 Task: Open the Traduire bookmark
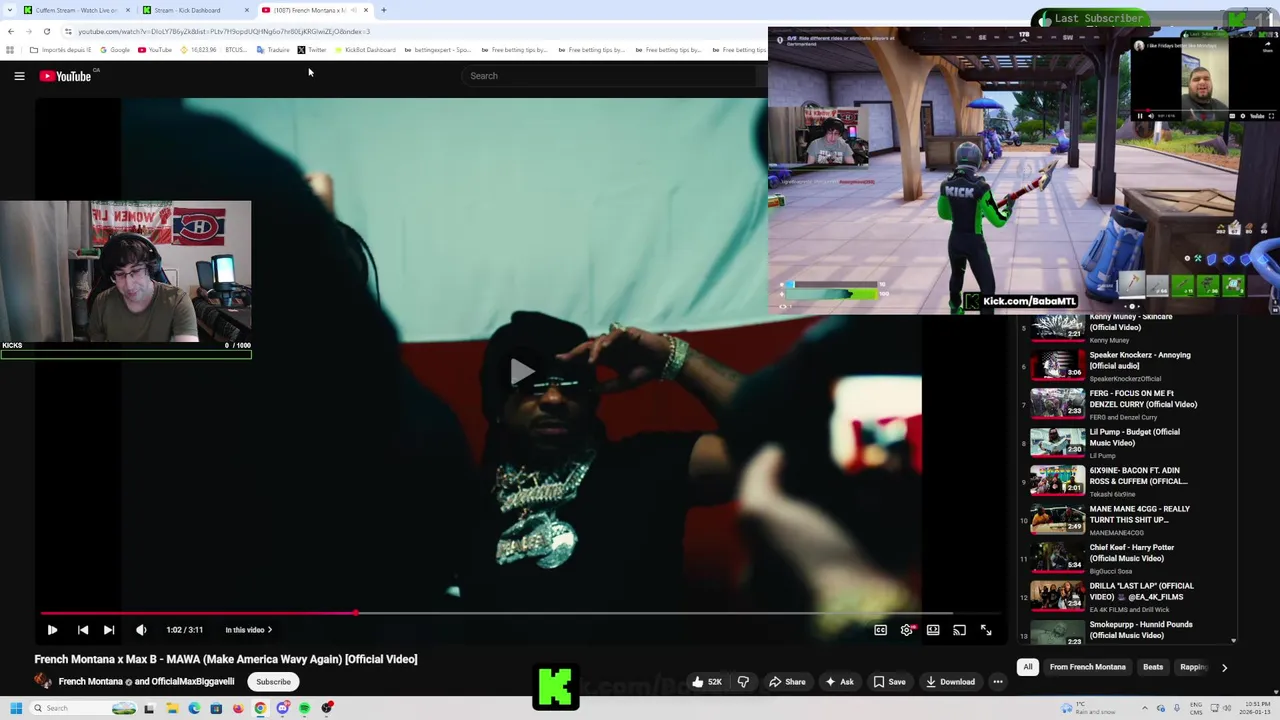coord(273,50)
